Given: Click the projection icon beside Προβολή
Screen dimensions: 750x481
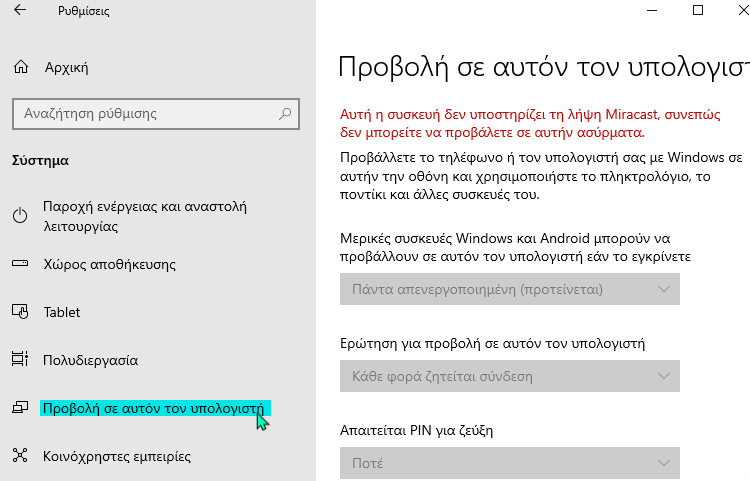Looking at the screenshot, I should tap(20, 407).
